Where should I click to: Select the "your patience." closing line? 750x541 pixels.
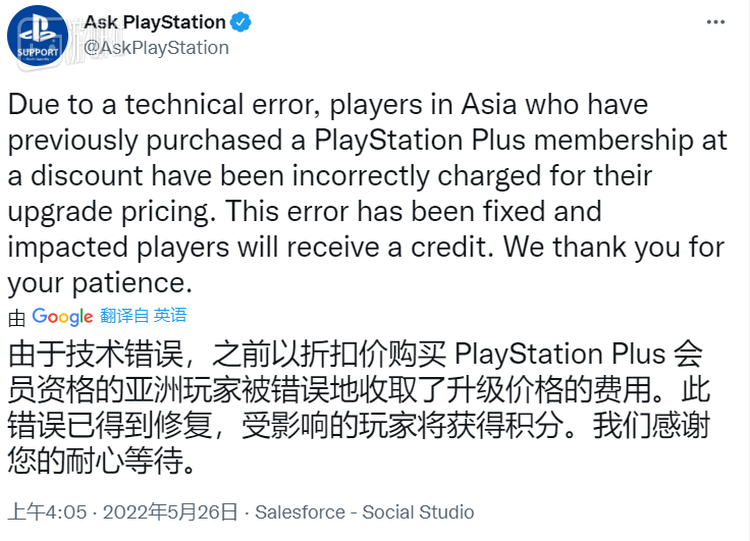[x=100, y=283]
